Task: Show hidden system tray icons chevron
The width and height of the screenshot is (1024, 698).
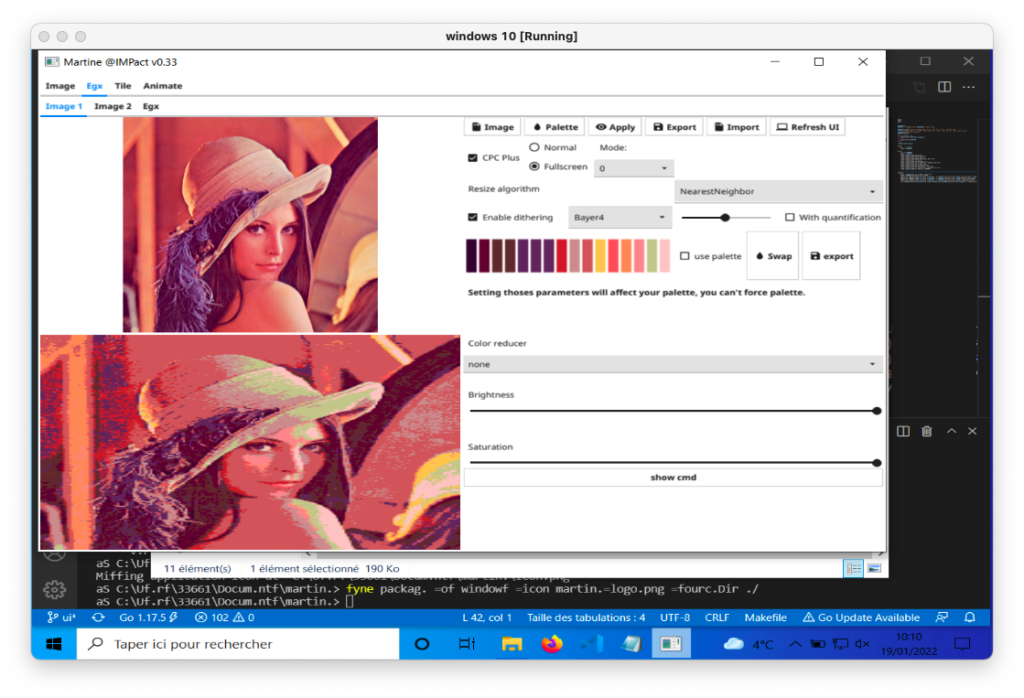Action: tap(795, 644)
